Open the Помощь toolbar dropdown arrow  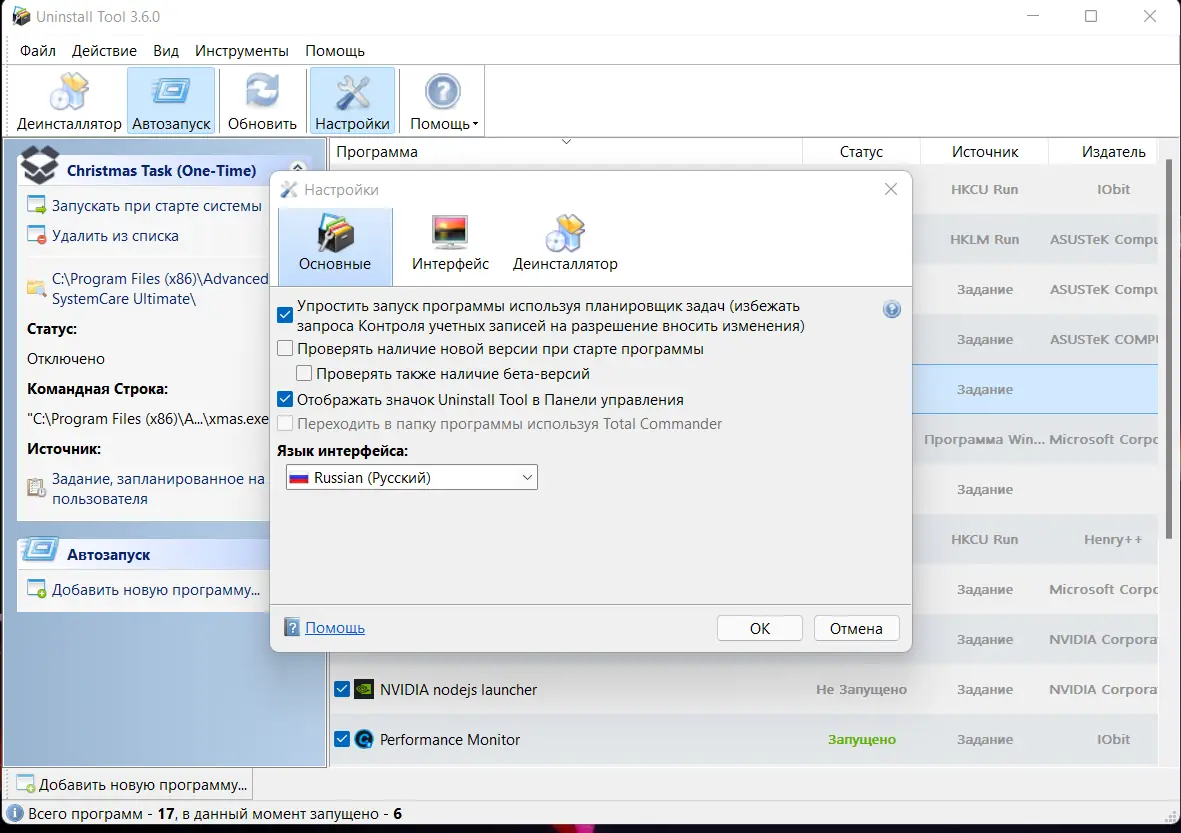point(475,124)
